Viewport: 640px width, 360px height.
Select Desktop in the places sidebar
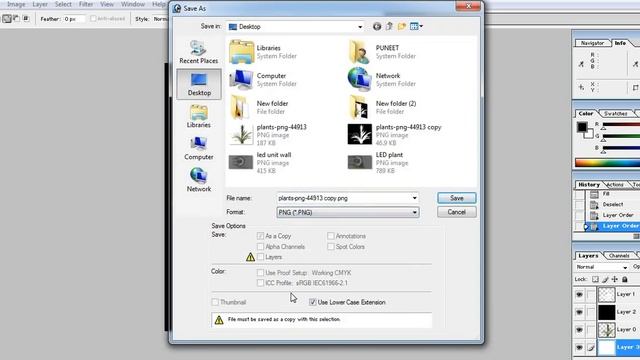pyautogui.click(x=199, y=84)
